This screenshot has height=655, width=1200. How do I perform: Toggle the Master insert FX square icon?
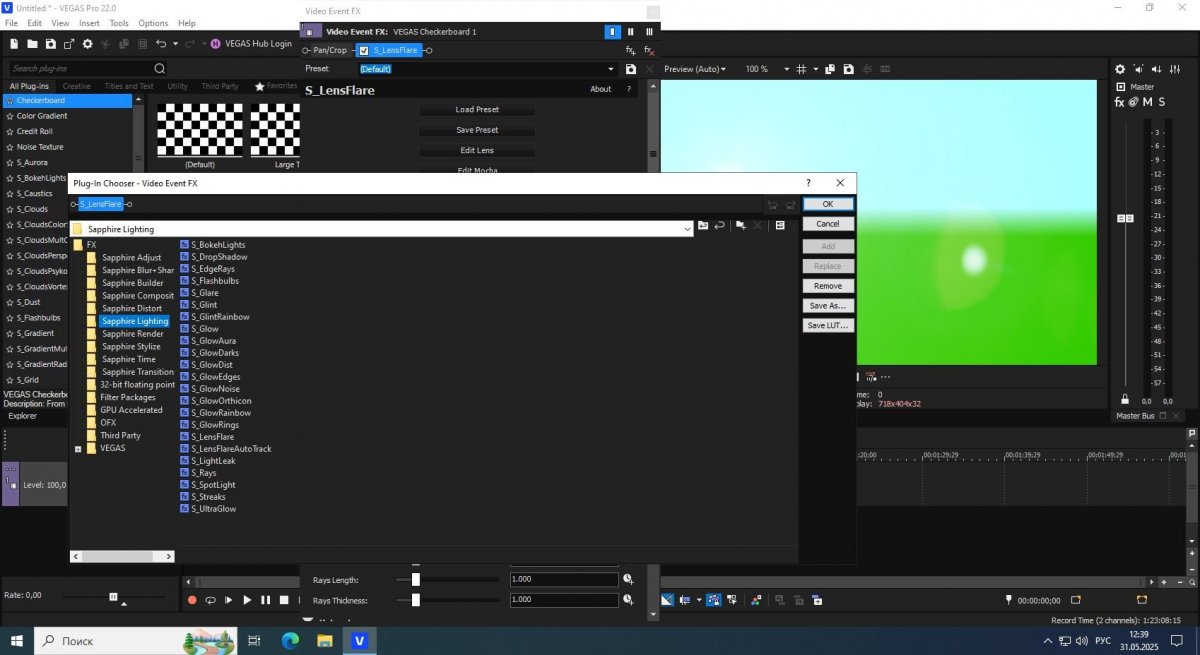coord(1120,87)
